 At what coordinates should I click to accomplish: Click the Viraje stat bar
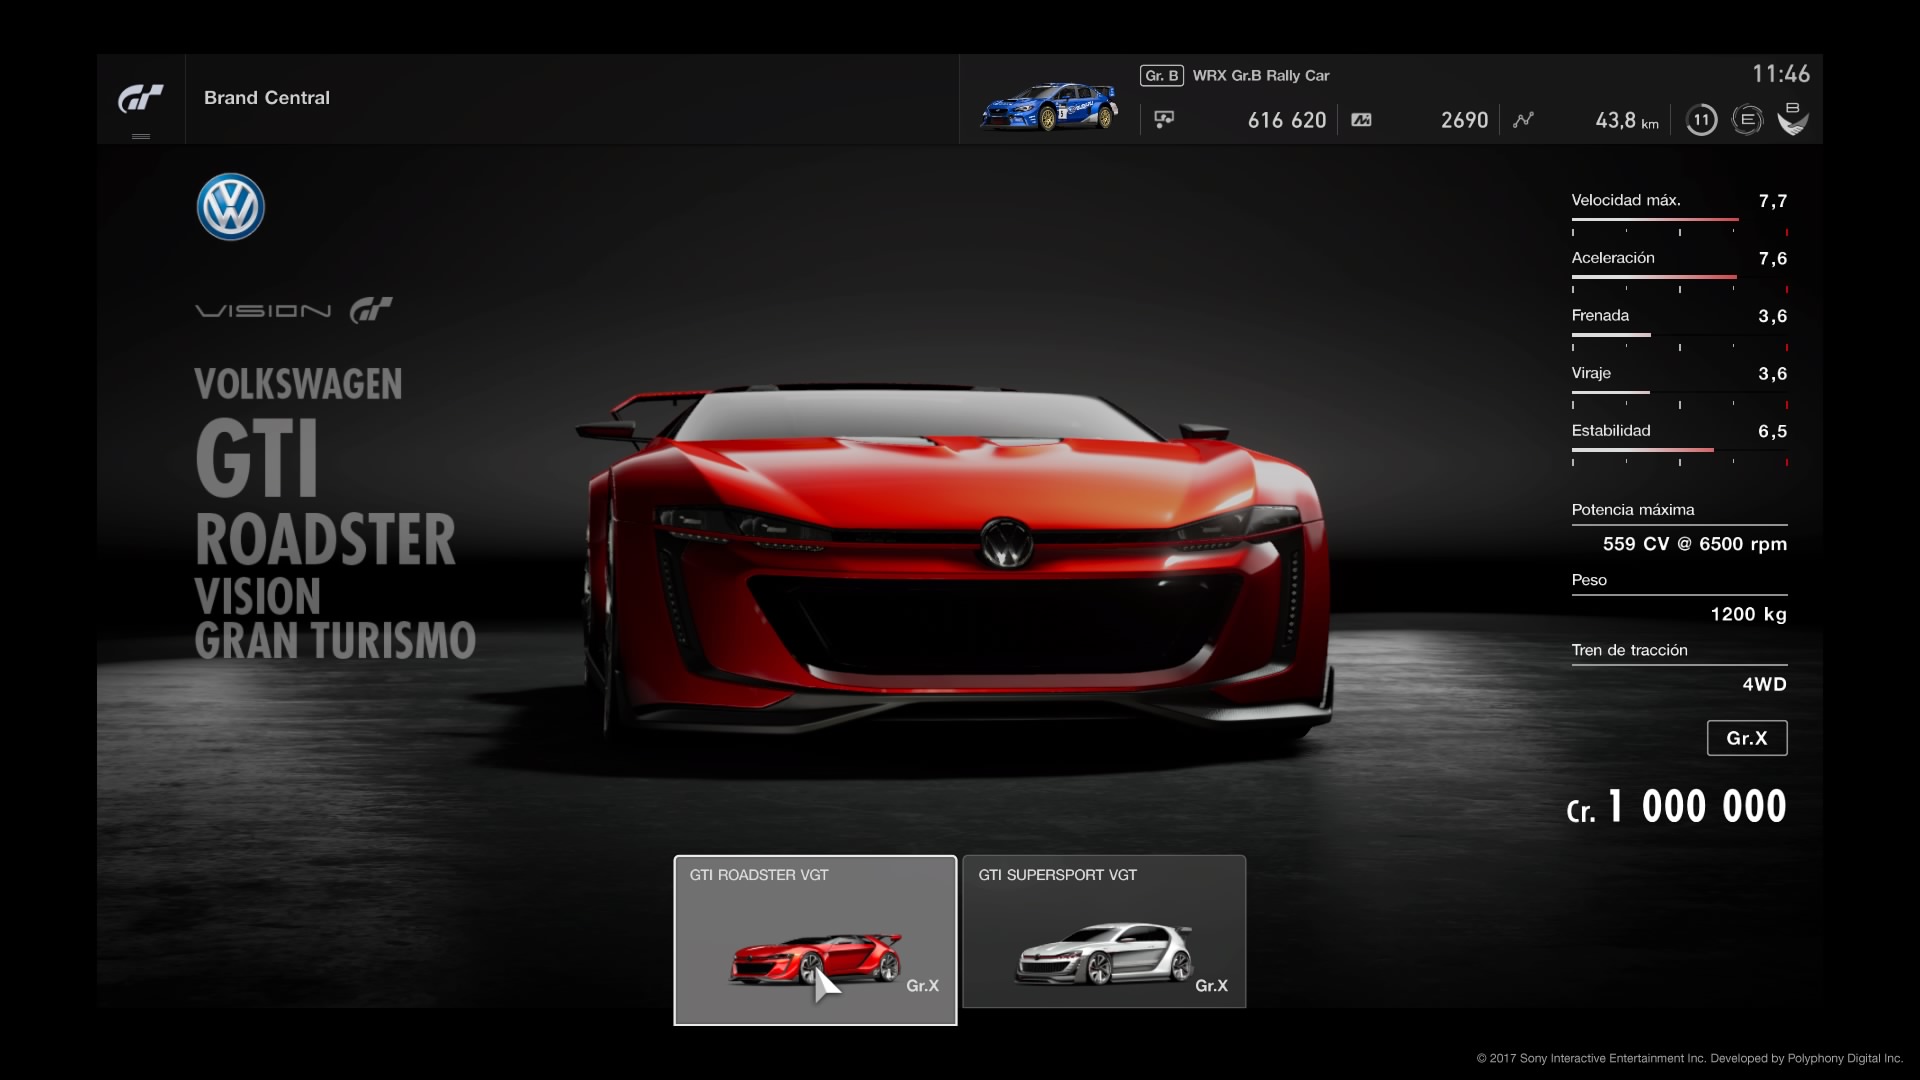pos(1679,392)
